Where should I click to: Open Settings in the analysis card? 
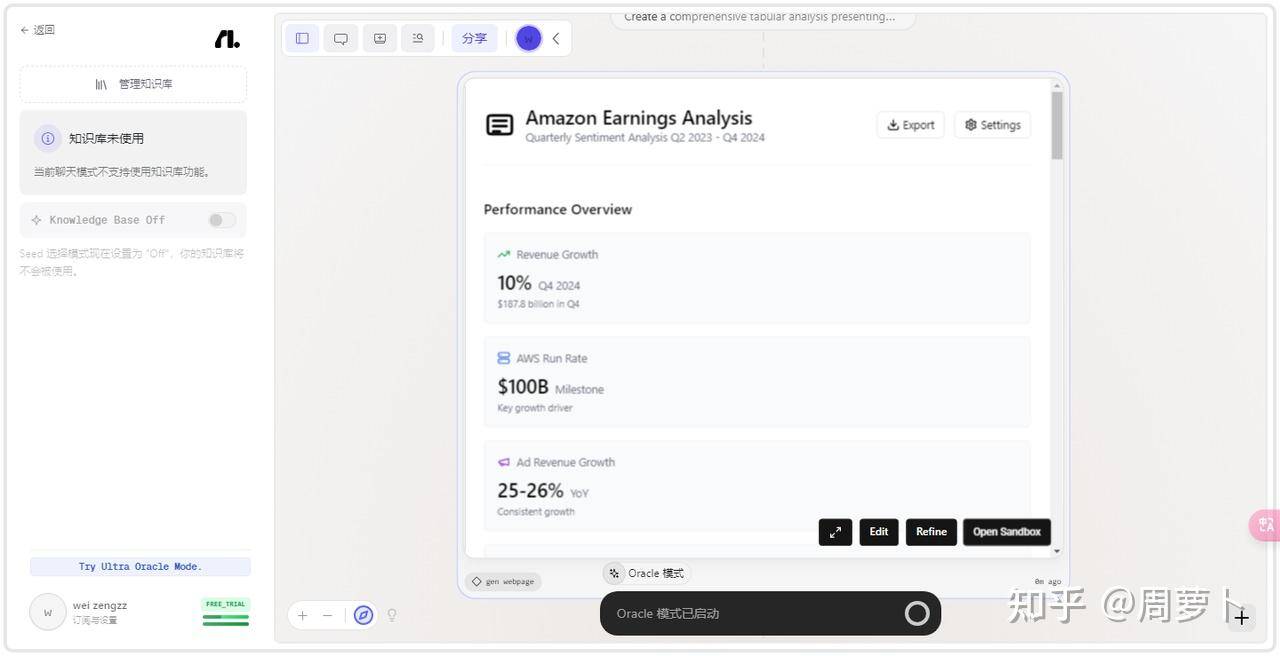[993, 125]
